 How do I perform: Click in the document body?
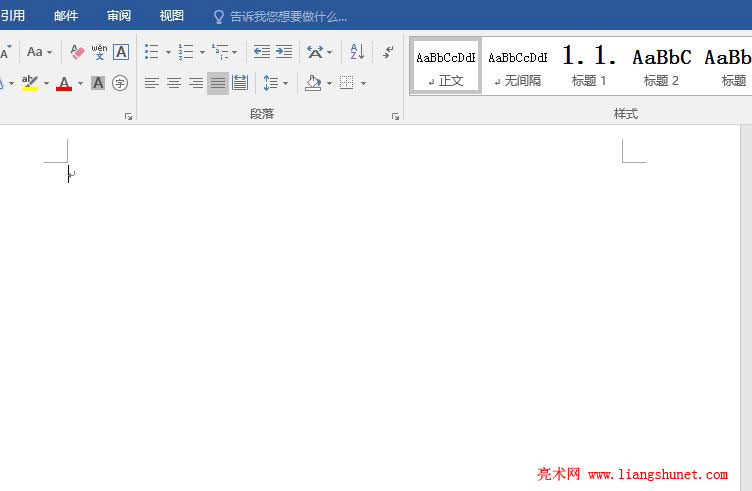(369, 307)
